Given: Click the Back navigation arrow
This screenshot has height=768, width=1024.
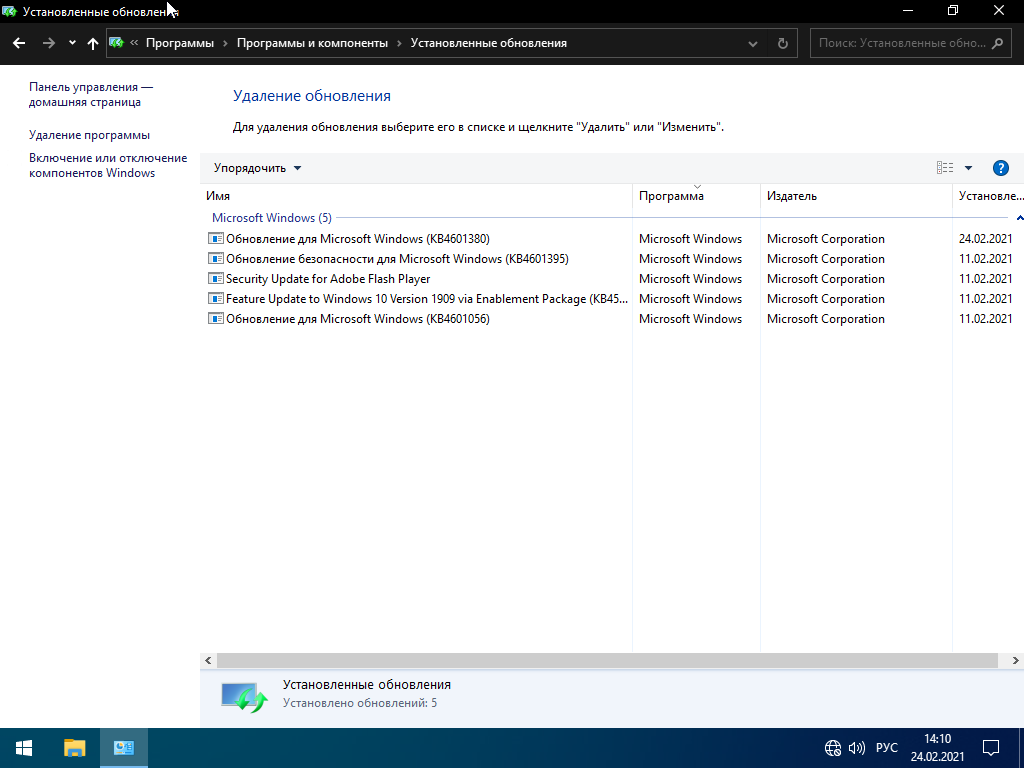Looking at the screenshot, I should pyautogui.click(x=18, y=43).
